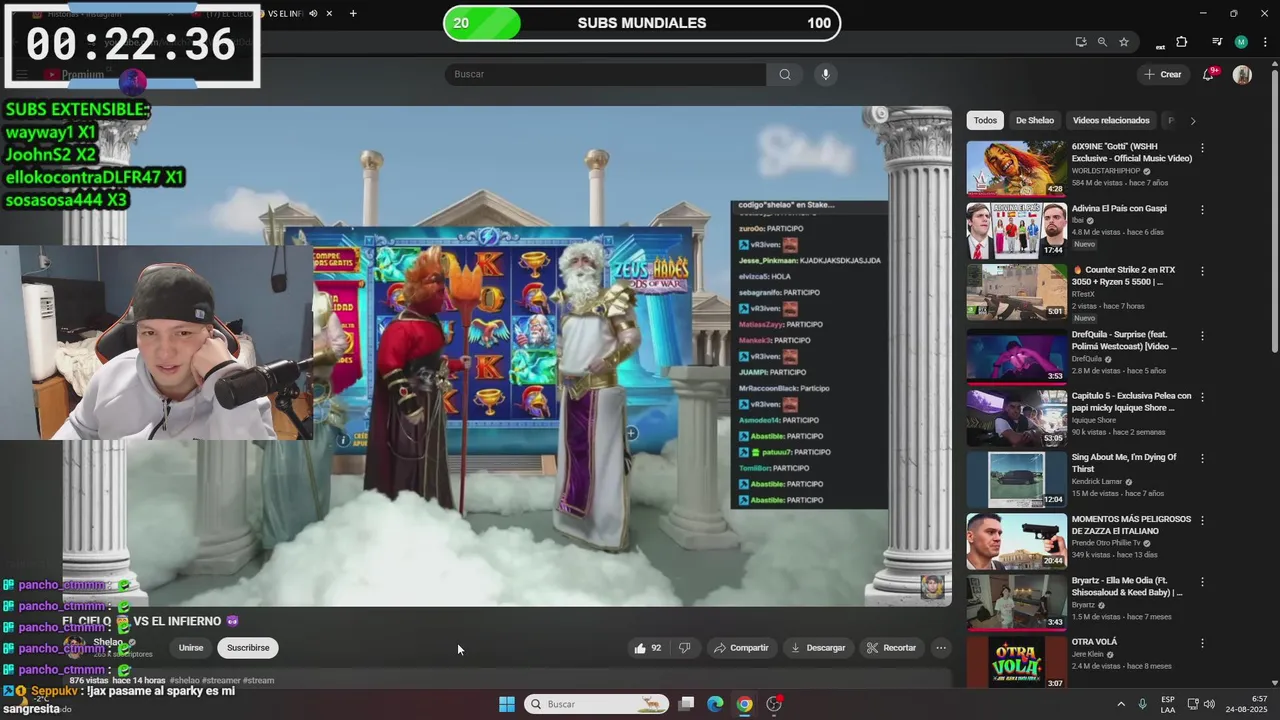
Task: Open options for DrefQuila Surprise video
Action: [1202, 335]
